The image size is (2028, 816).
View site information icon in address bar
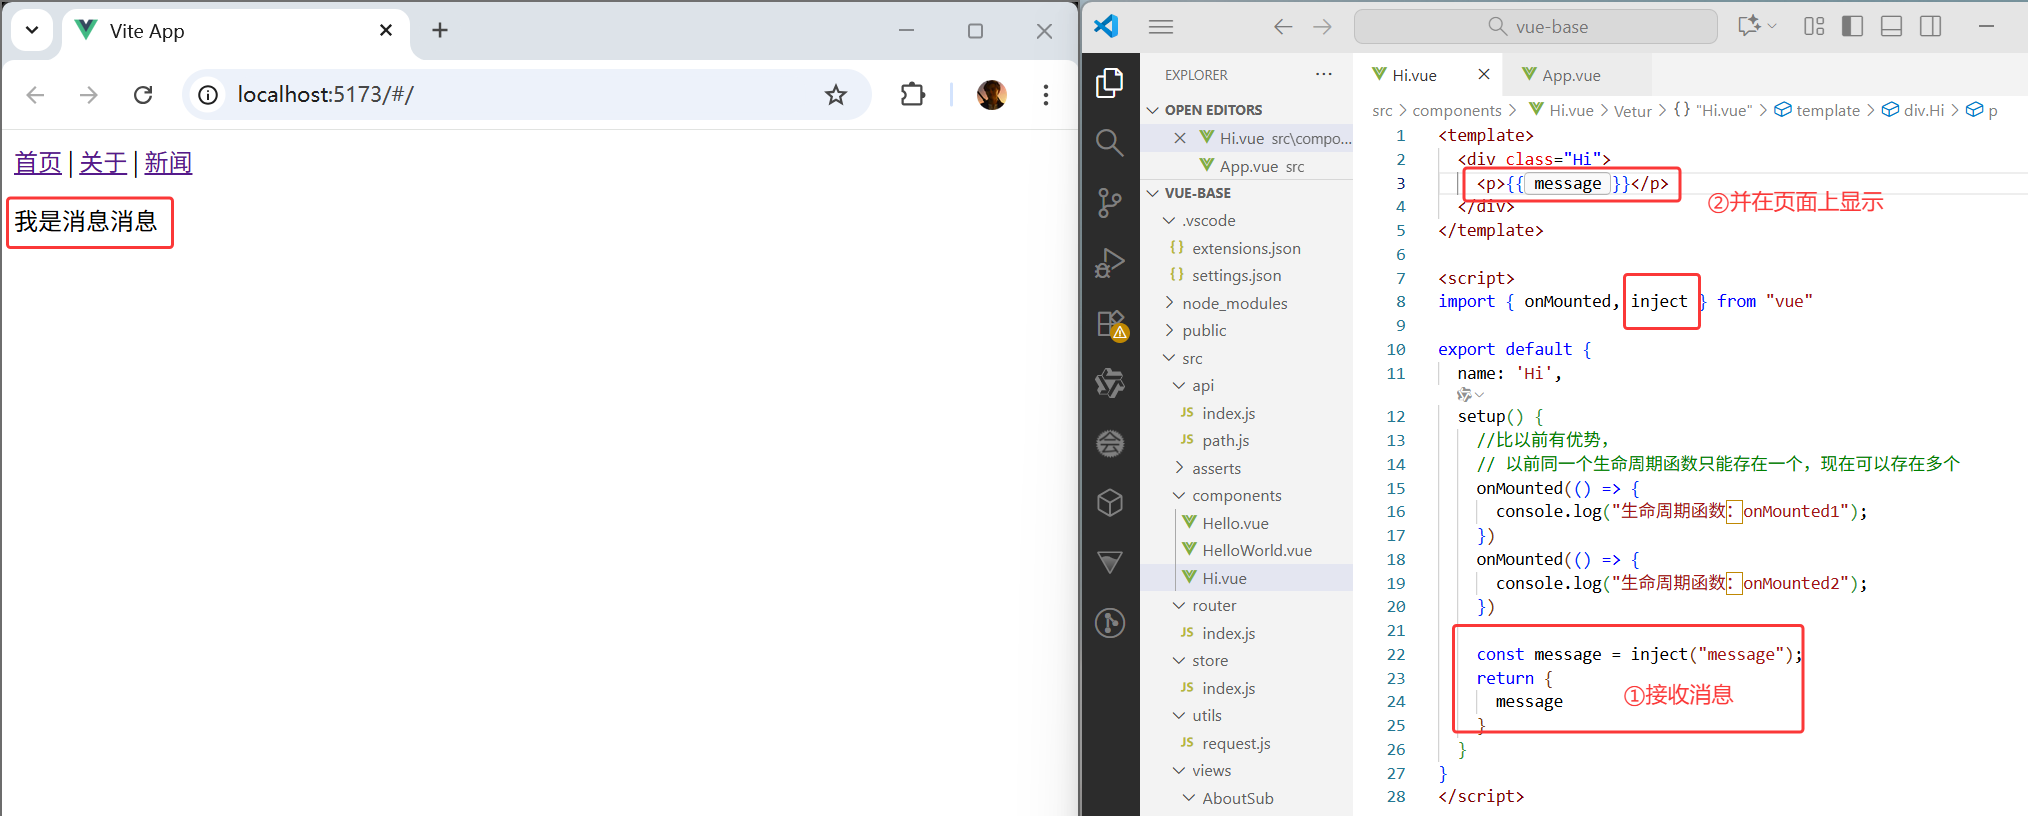(208, 95)
